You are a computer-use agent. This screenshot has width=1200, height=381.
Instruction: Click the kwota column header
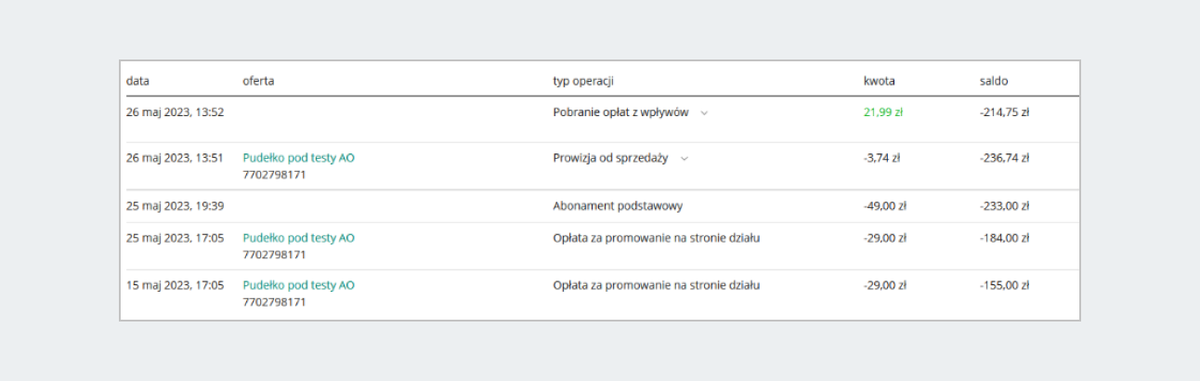tap(879, 80)
